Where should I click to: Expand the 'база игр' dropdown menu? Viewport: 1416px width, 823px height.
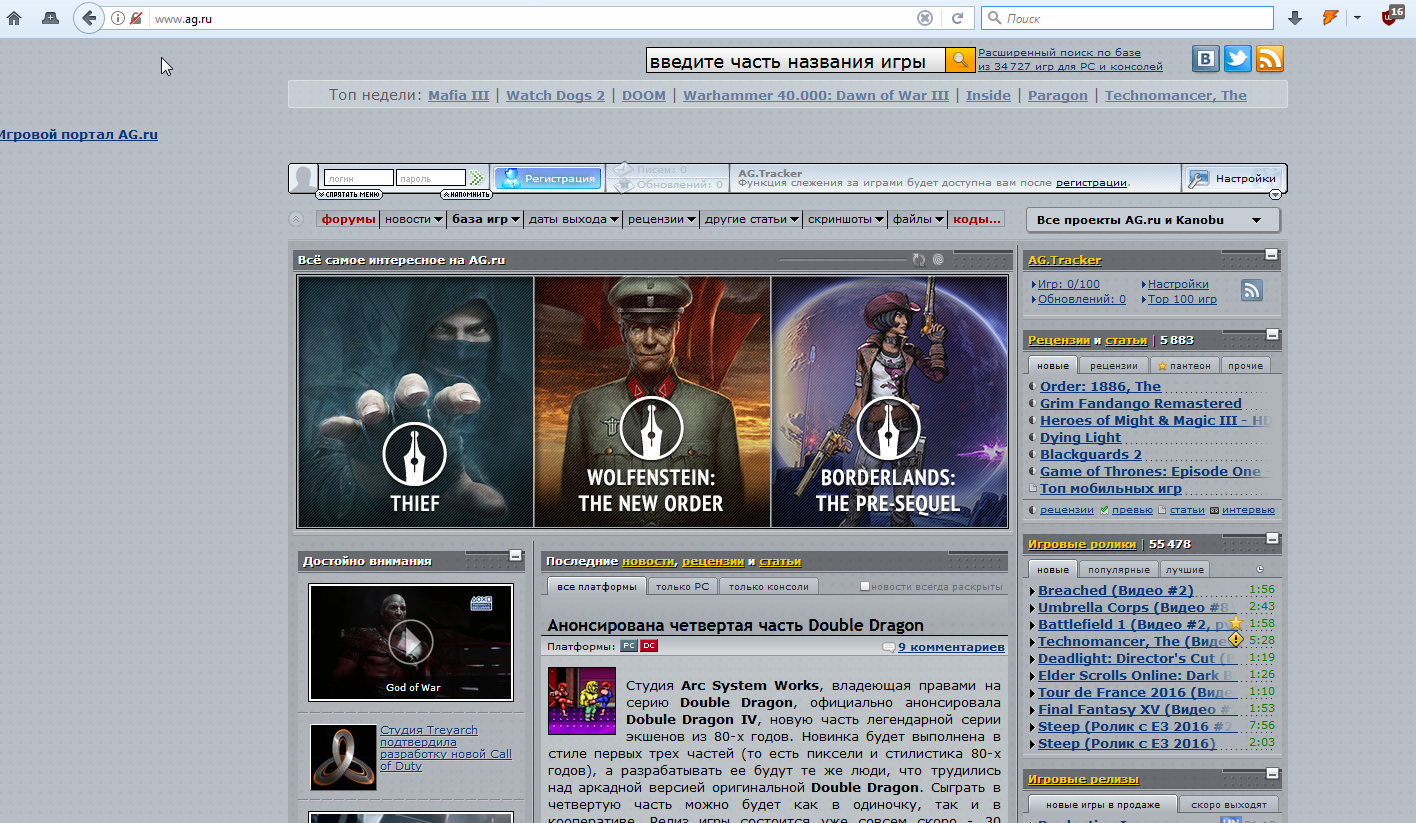[486, 219]
